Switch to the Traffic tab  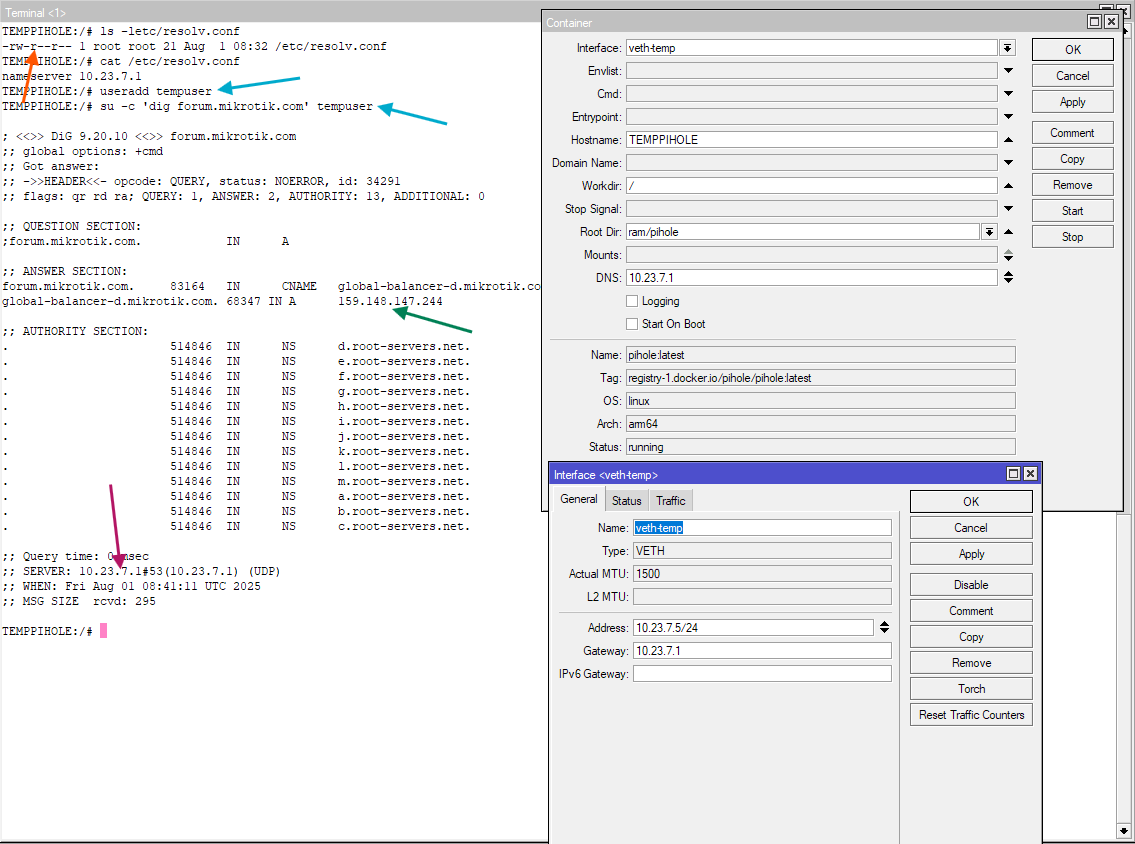(671, 501)
